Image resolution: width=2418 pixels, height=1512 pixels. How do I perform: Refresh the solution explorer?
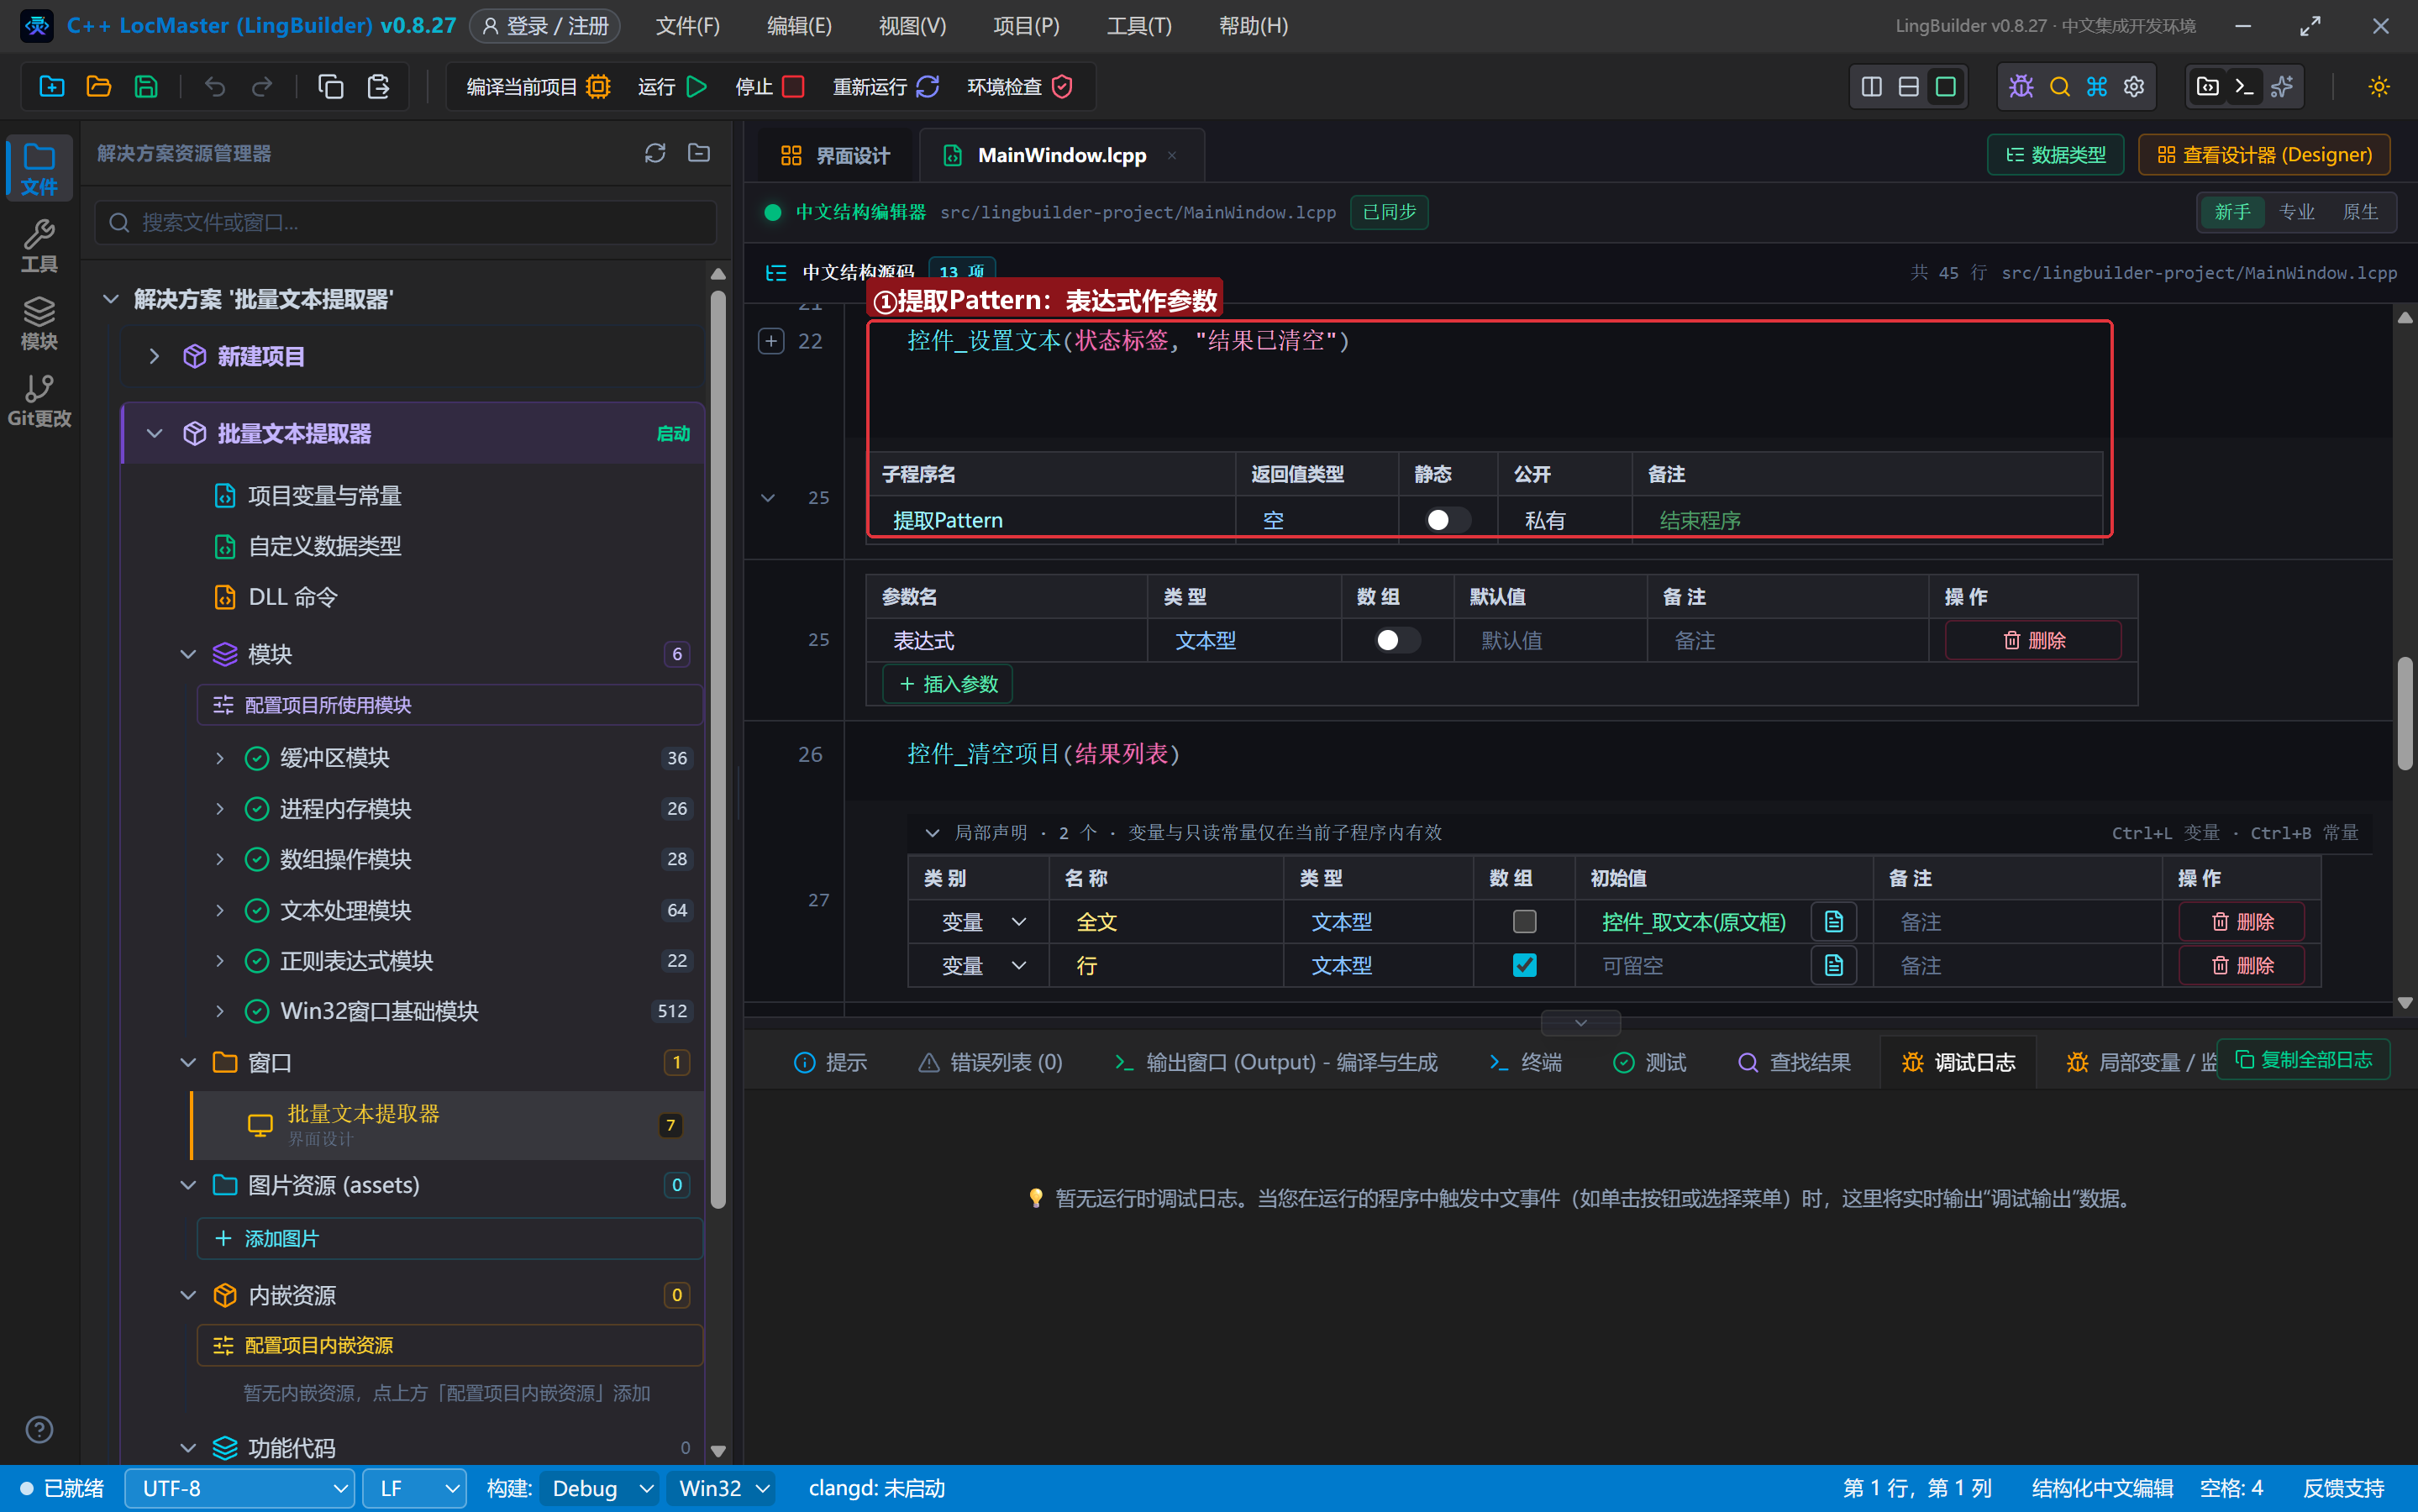click(655, 153)
